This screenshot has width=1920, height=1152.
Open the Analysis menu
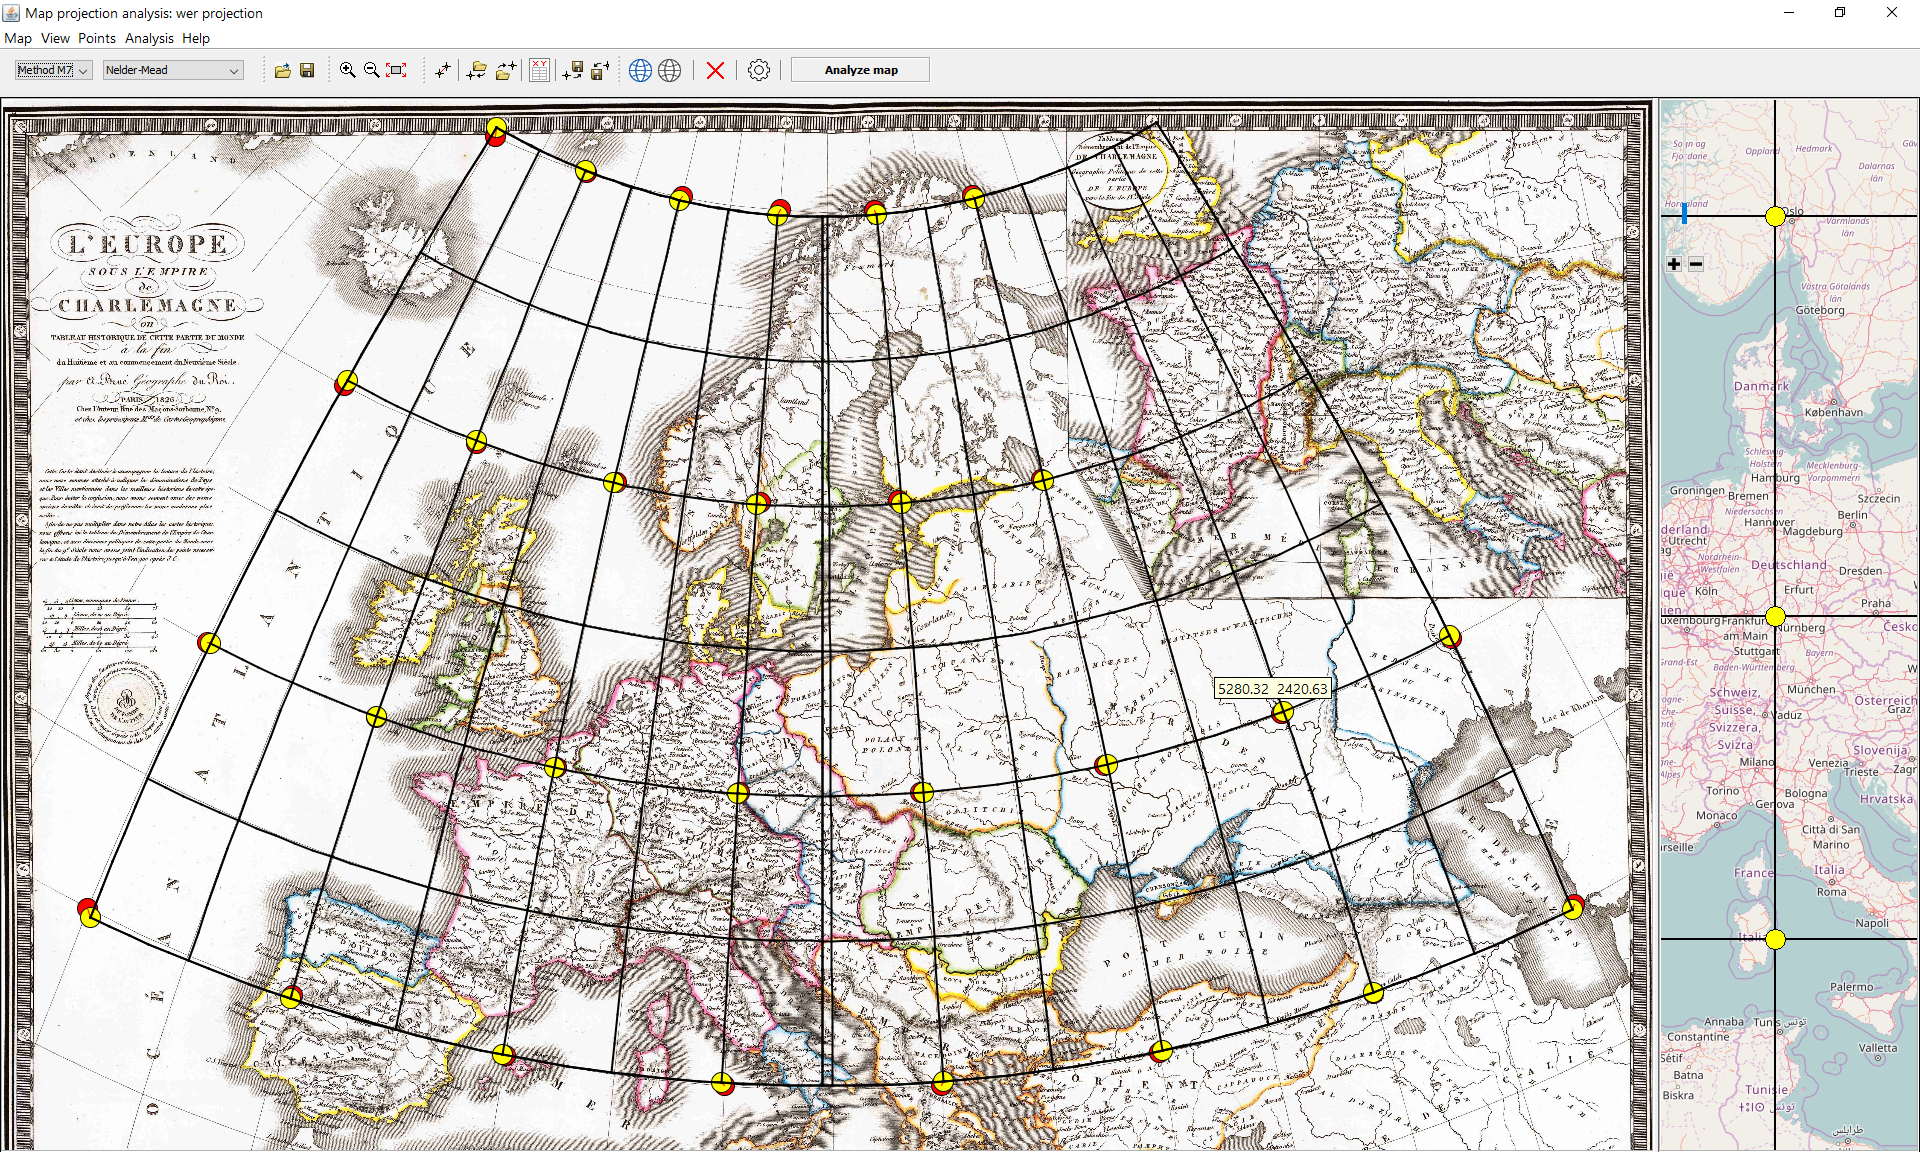click(149, 38)
